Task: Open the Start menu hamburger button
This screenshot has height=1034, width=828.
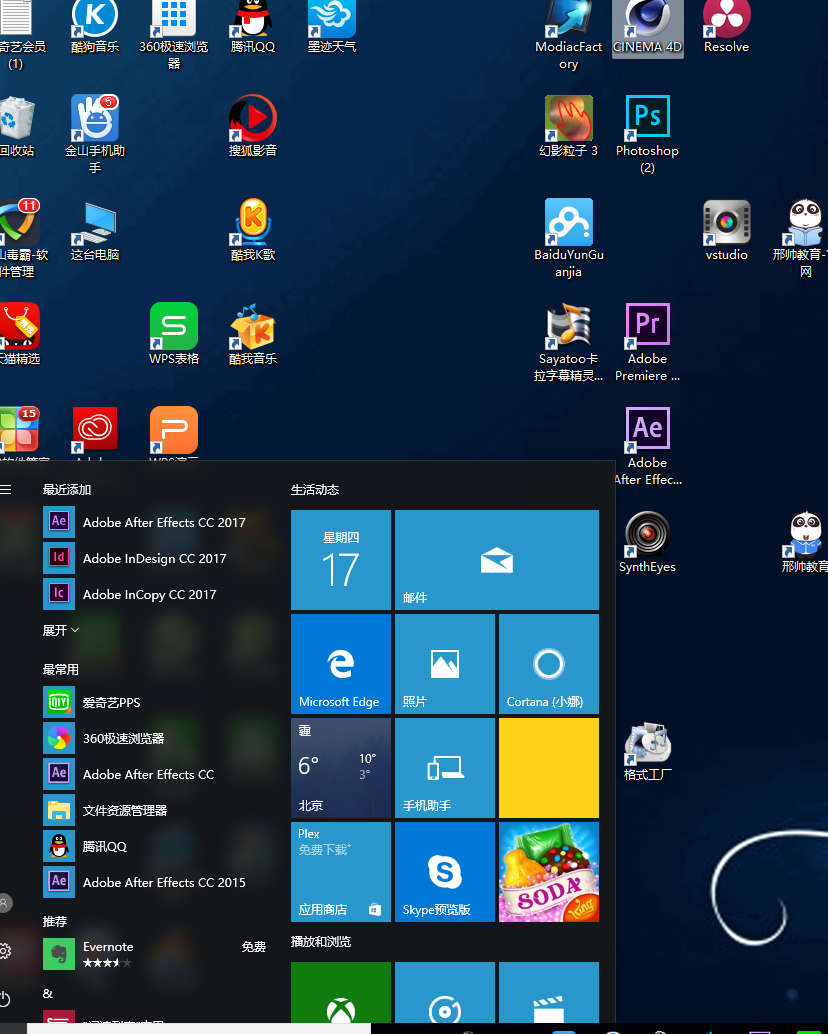Action: point(6,490)
